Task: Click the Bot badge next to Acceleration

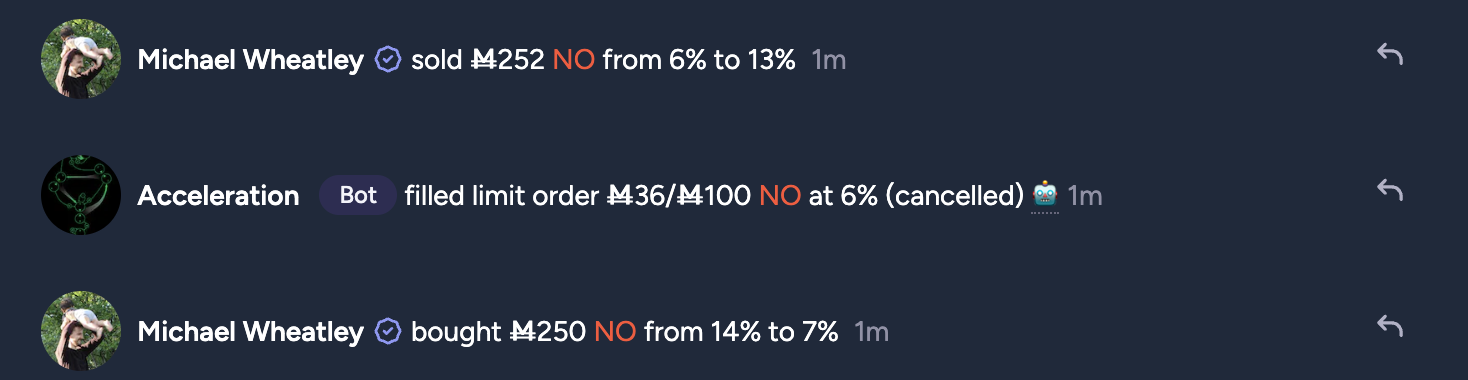Action: 358,195
